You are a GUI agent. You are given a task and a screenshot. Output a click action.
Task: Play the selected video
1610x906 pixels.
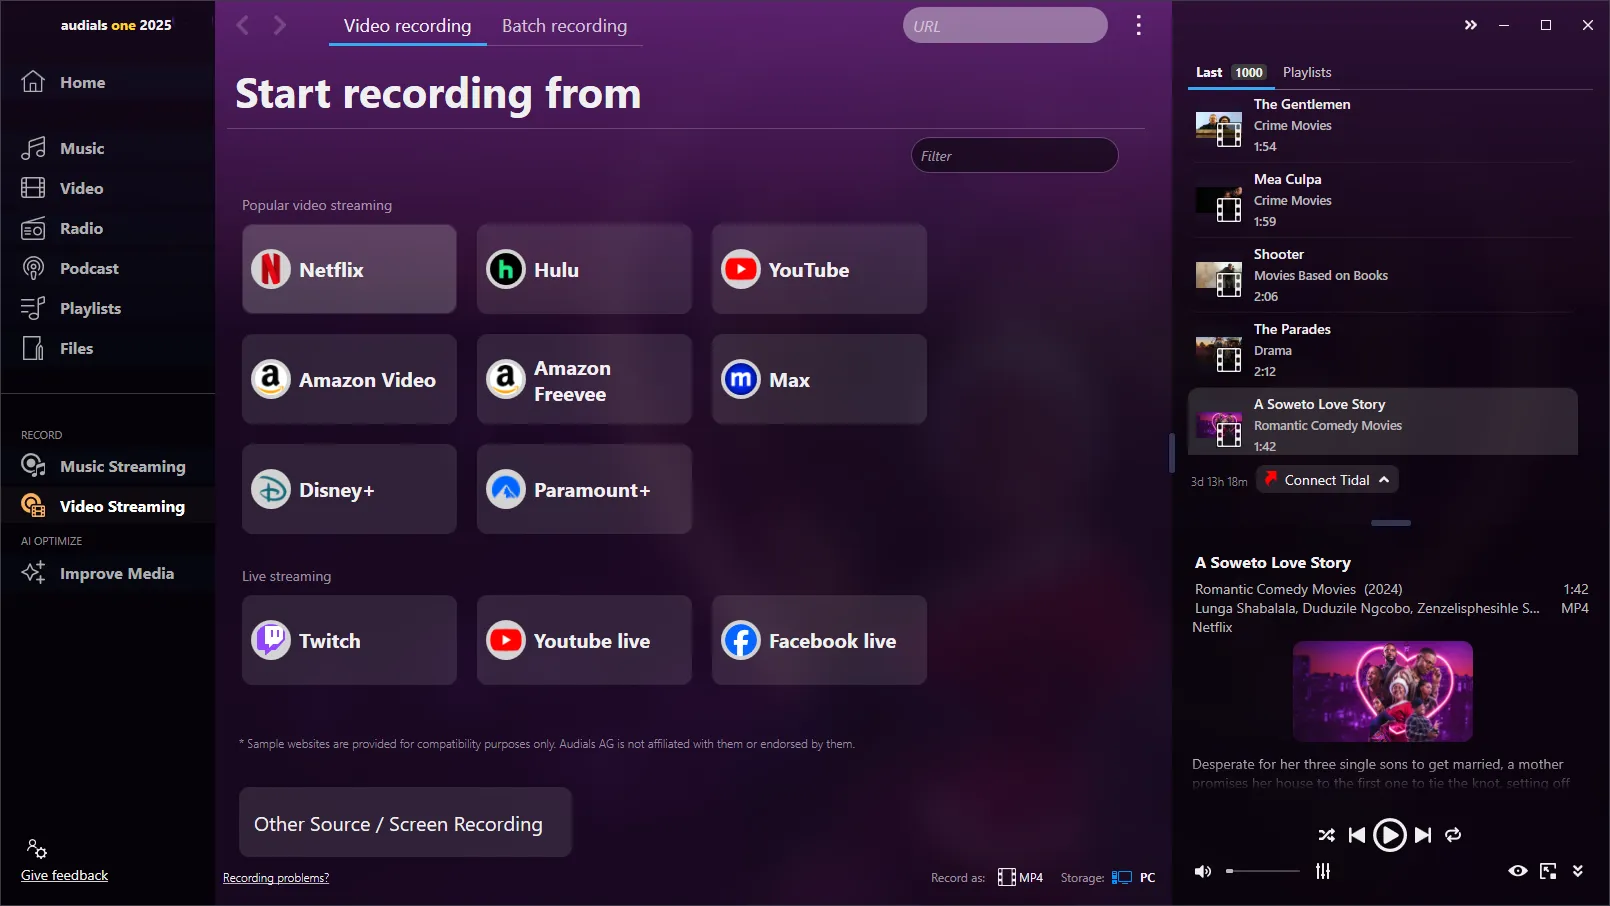pyautogui.click(x=1389, y=834)
